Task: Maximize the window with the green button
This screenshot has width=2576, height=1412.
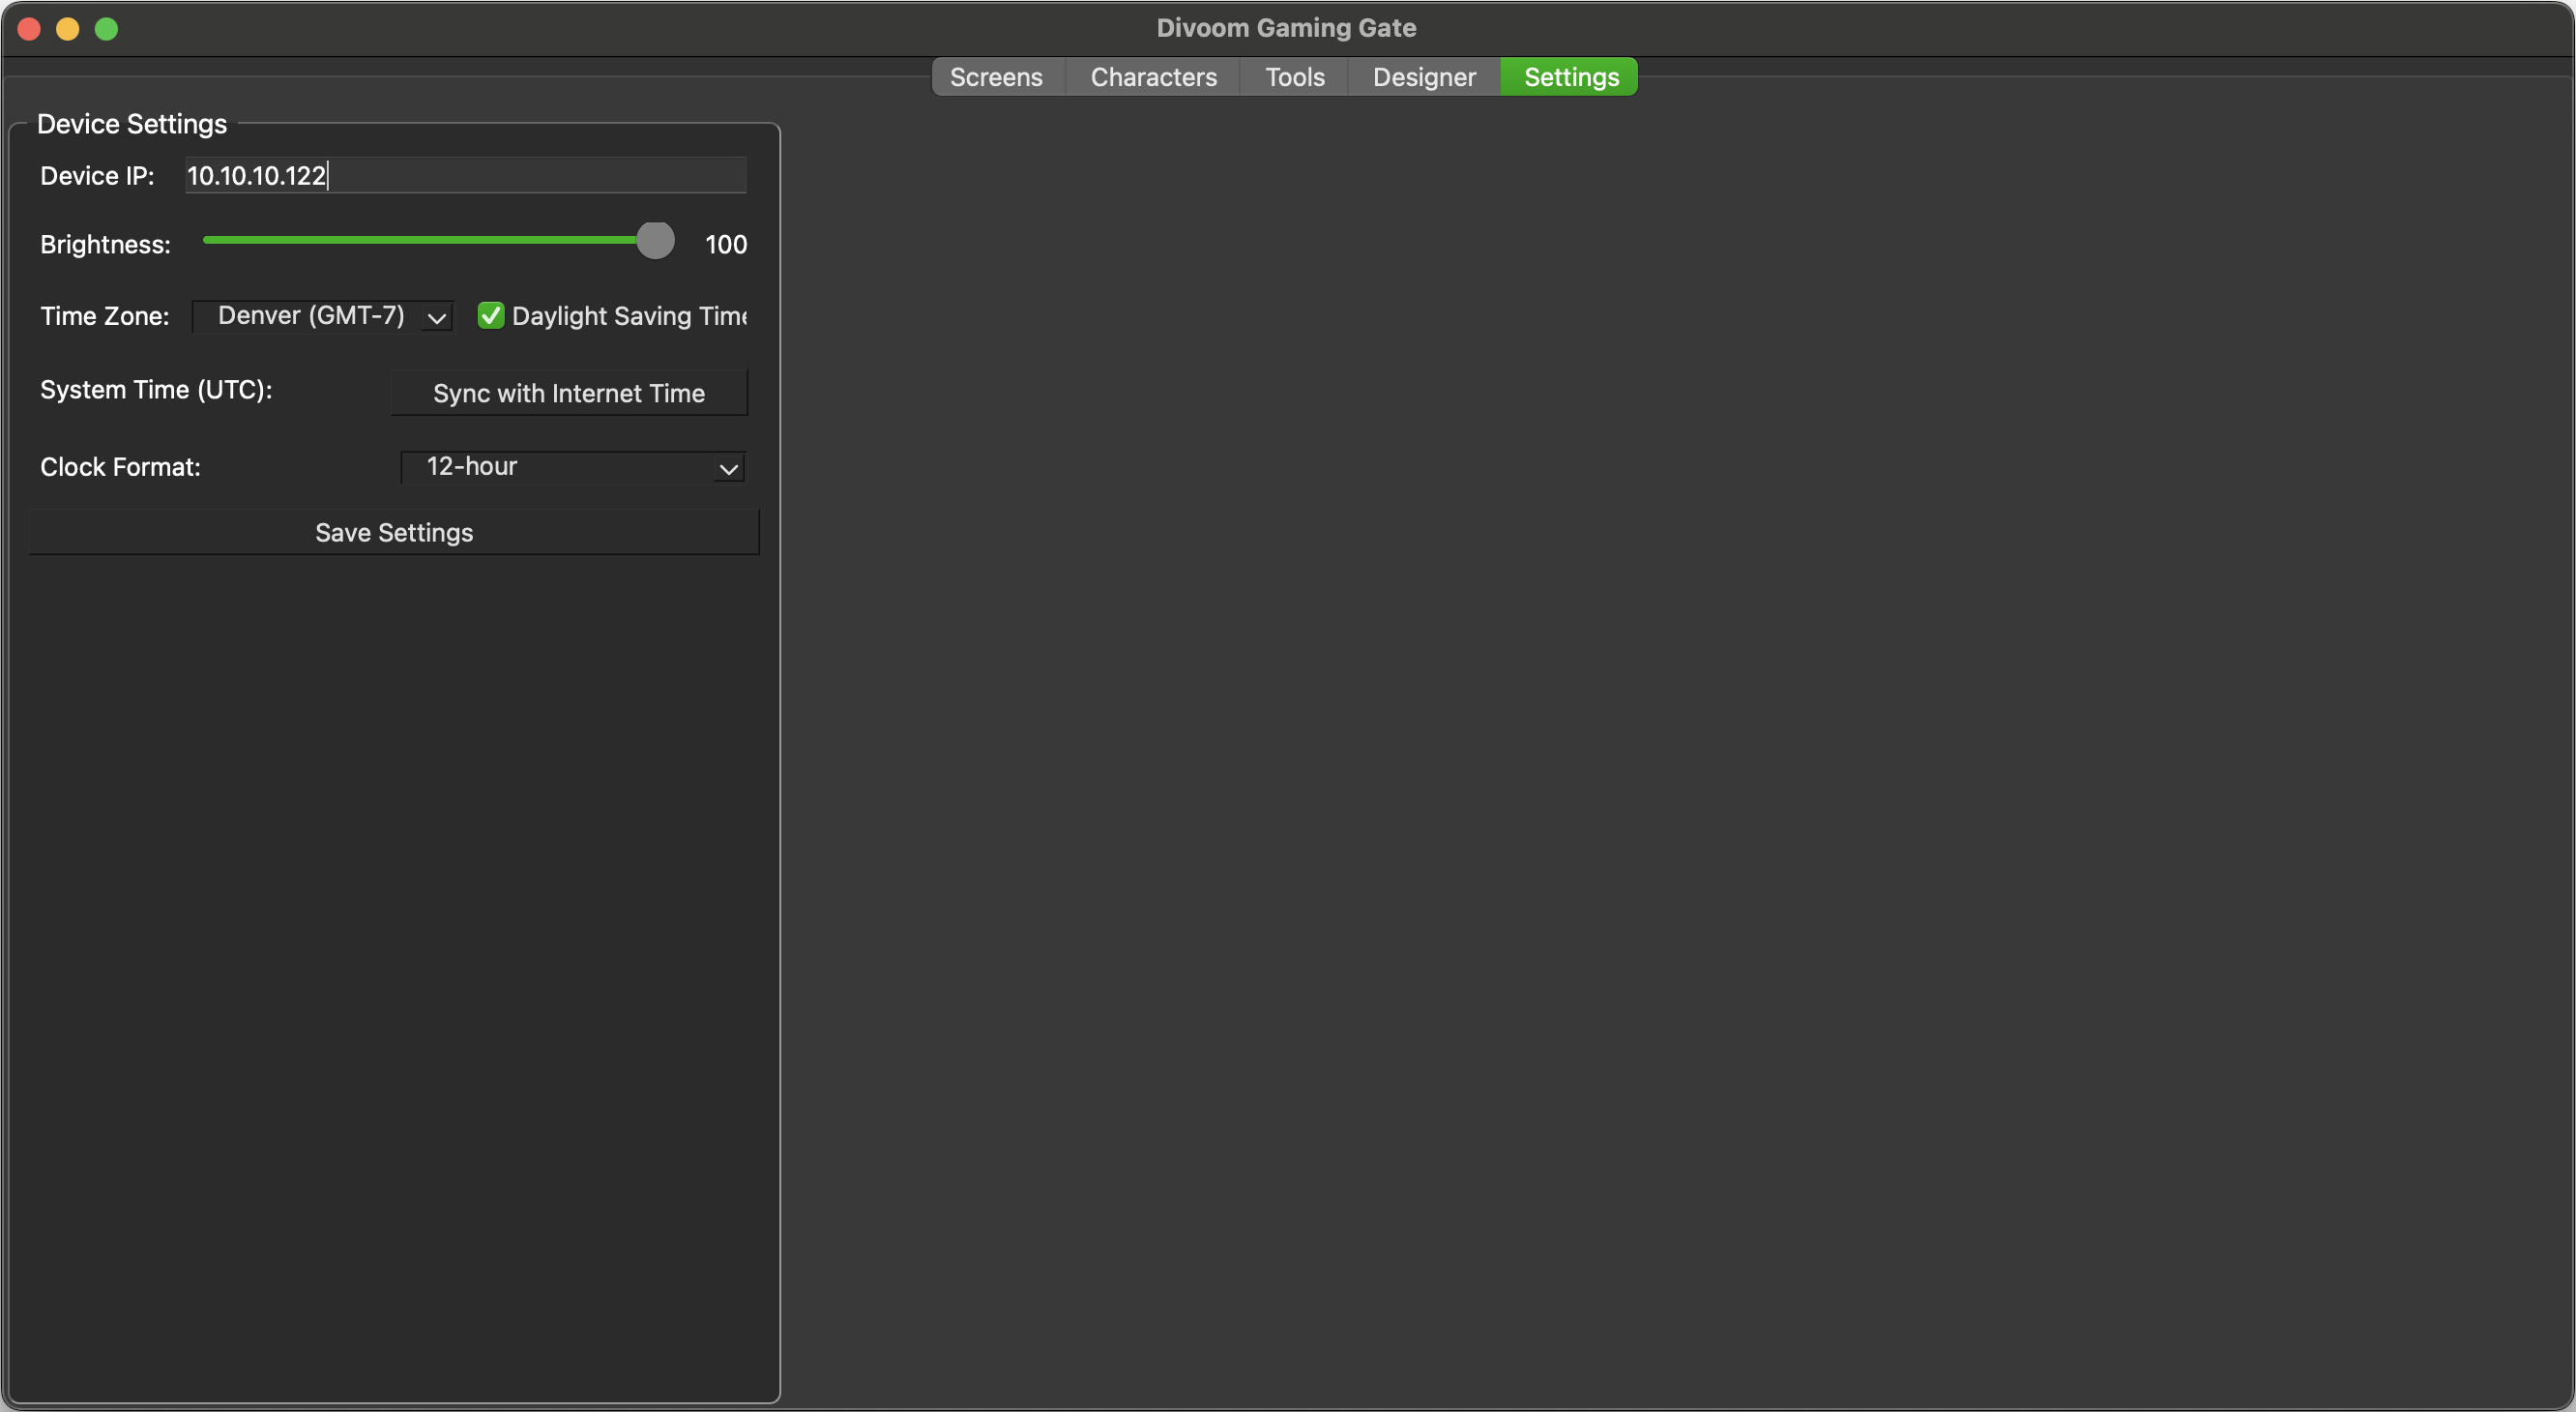Action: 106,29
